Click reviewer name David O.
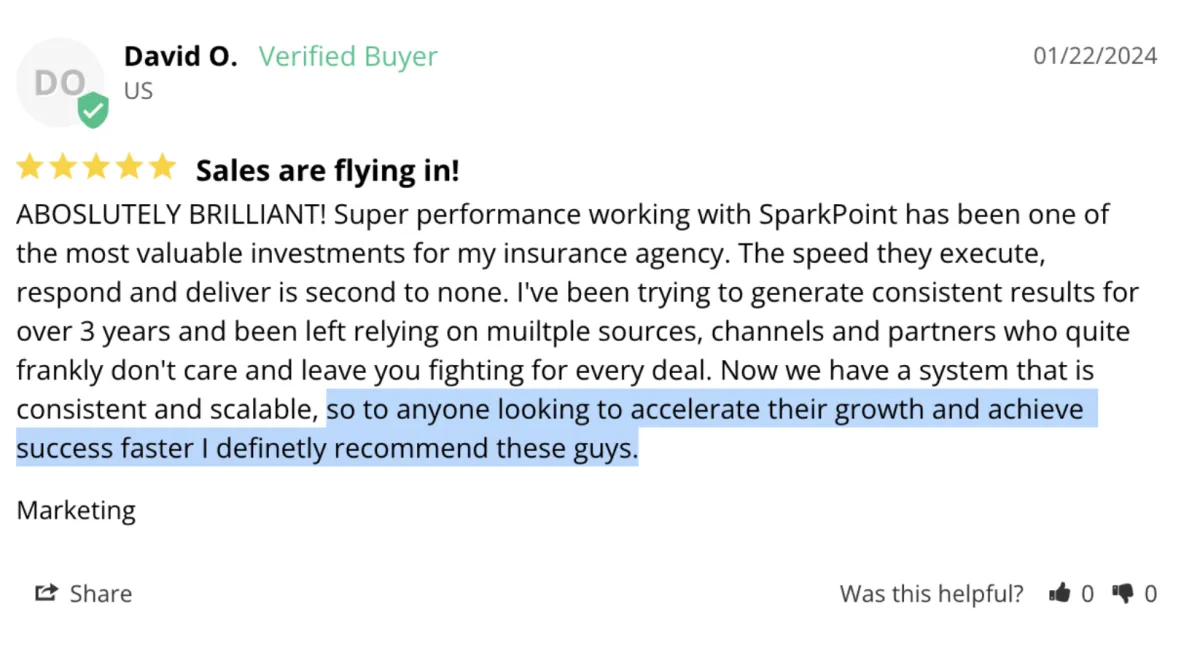1200x660 pixels. point(180,56)
